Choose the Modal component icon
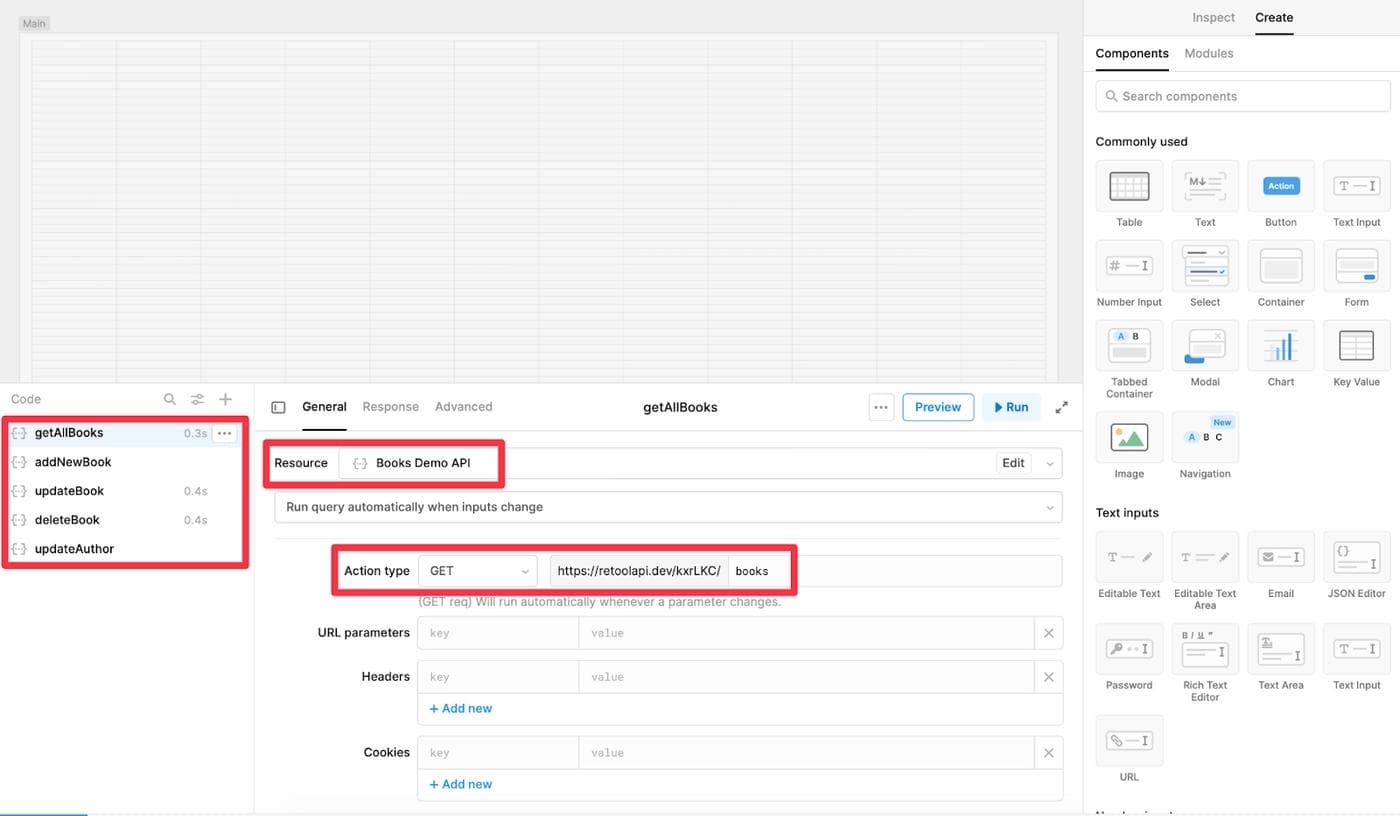 coord(1204,346)
